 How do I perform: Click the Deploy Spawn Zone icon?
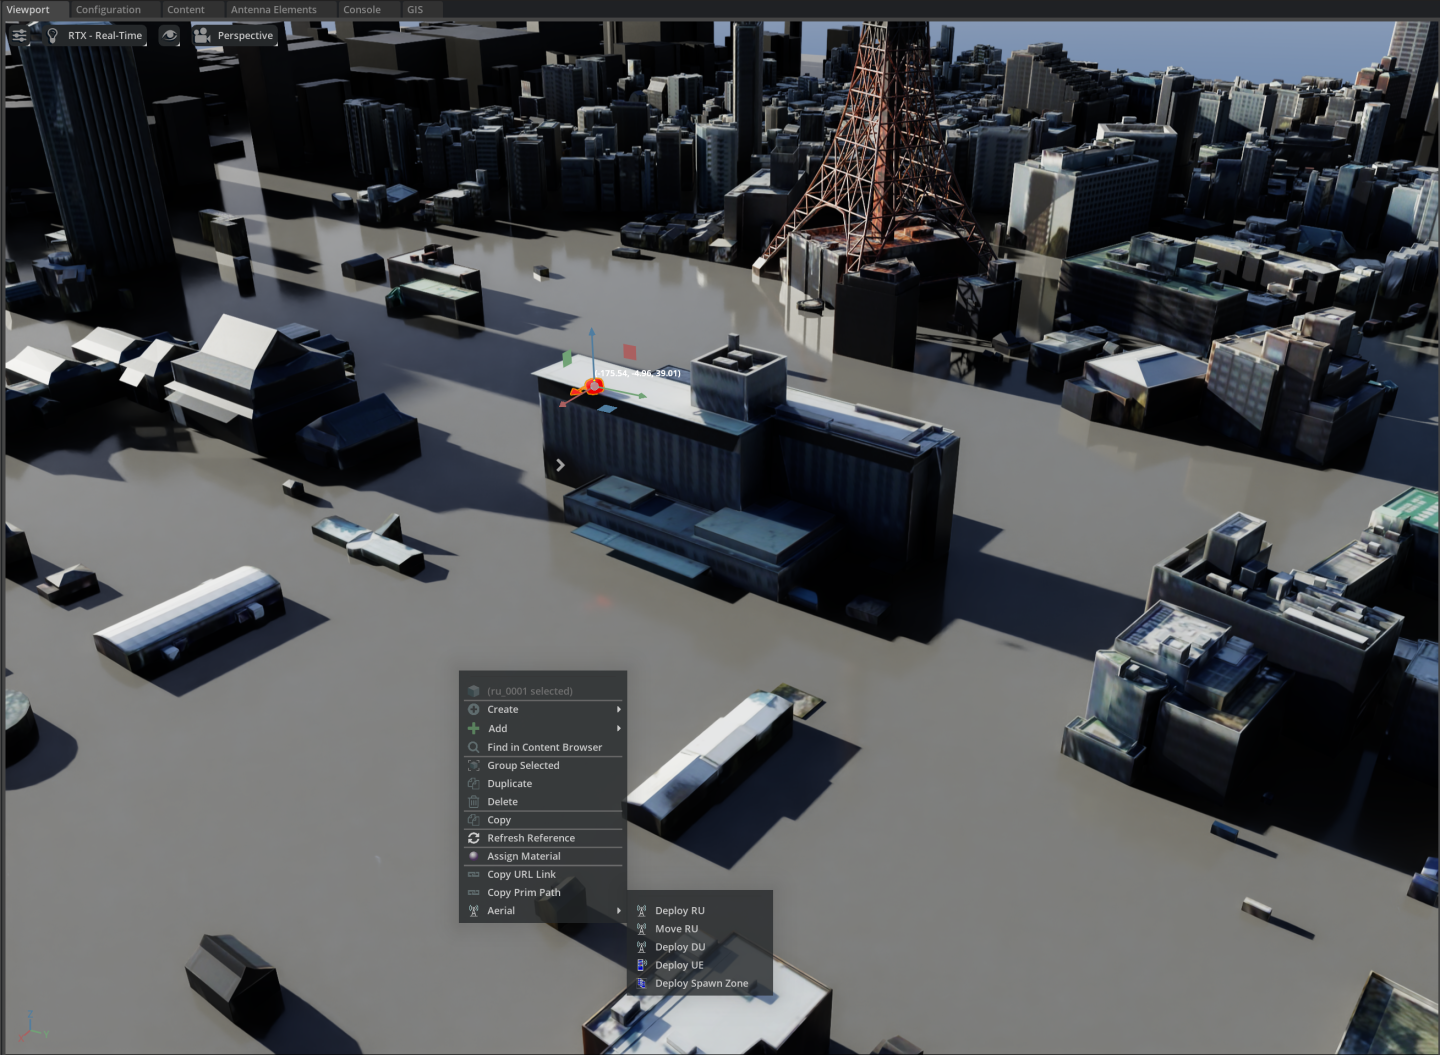(642, 983)
